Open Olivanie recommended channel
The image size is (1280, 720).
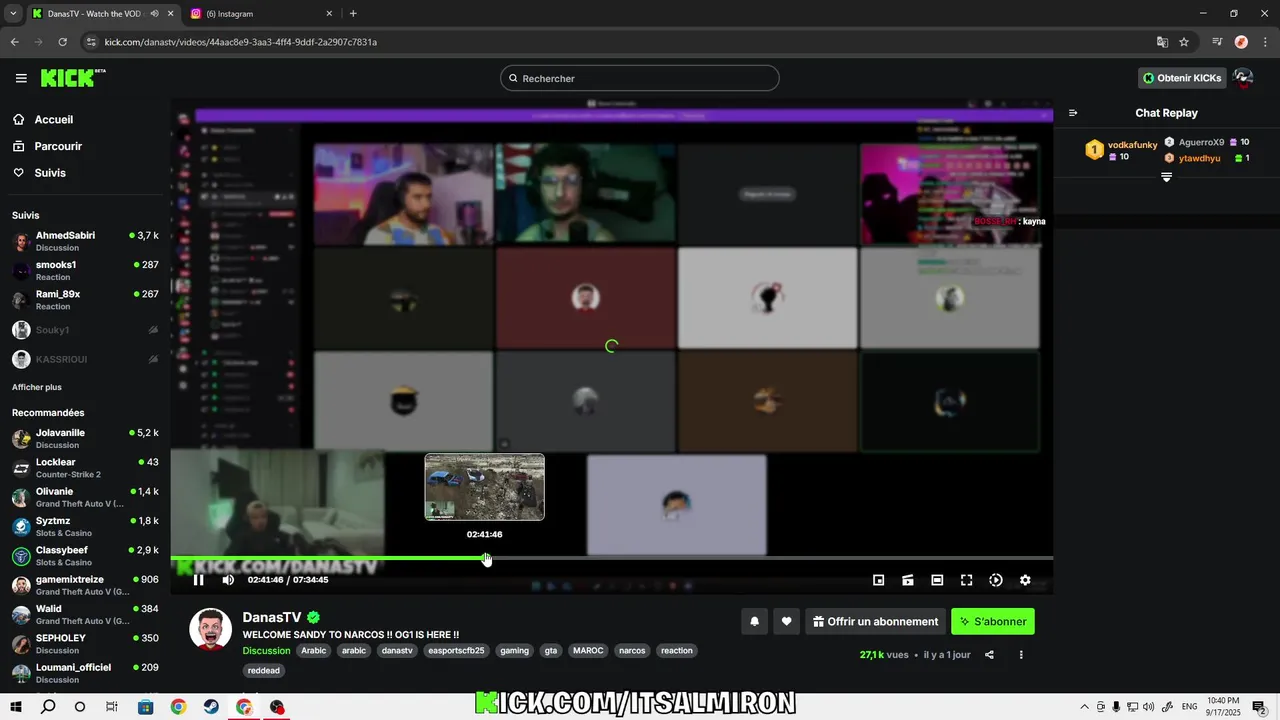[85, 497]
